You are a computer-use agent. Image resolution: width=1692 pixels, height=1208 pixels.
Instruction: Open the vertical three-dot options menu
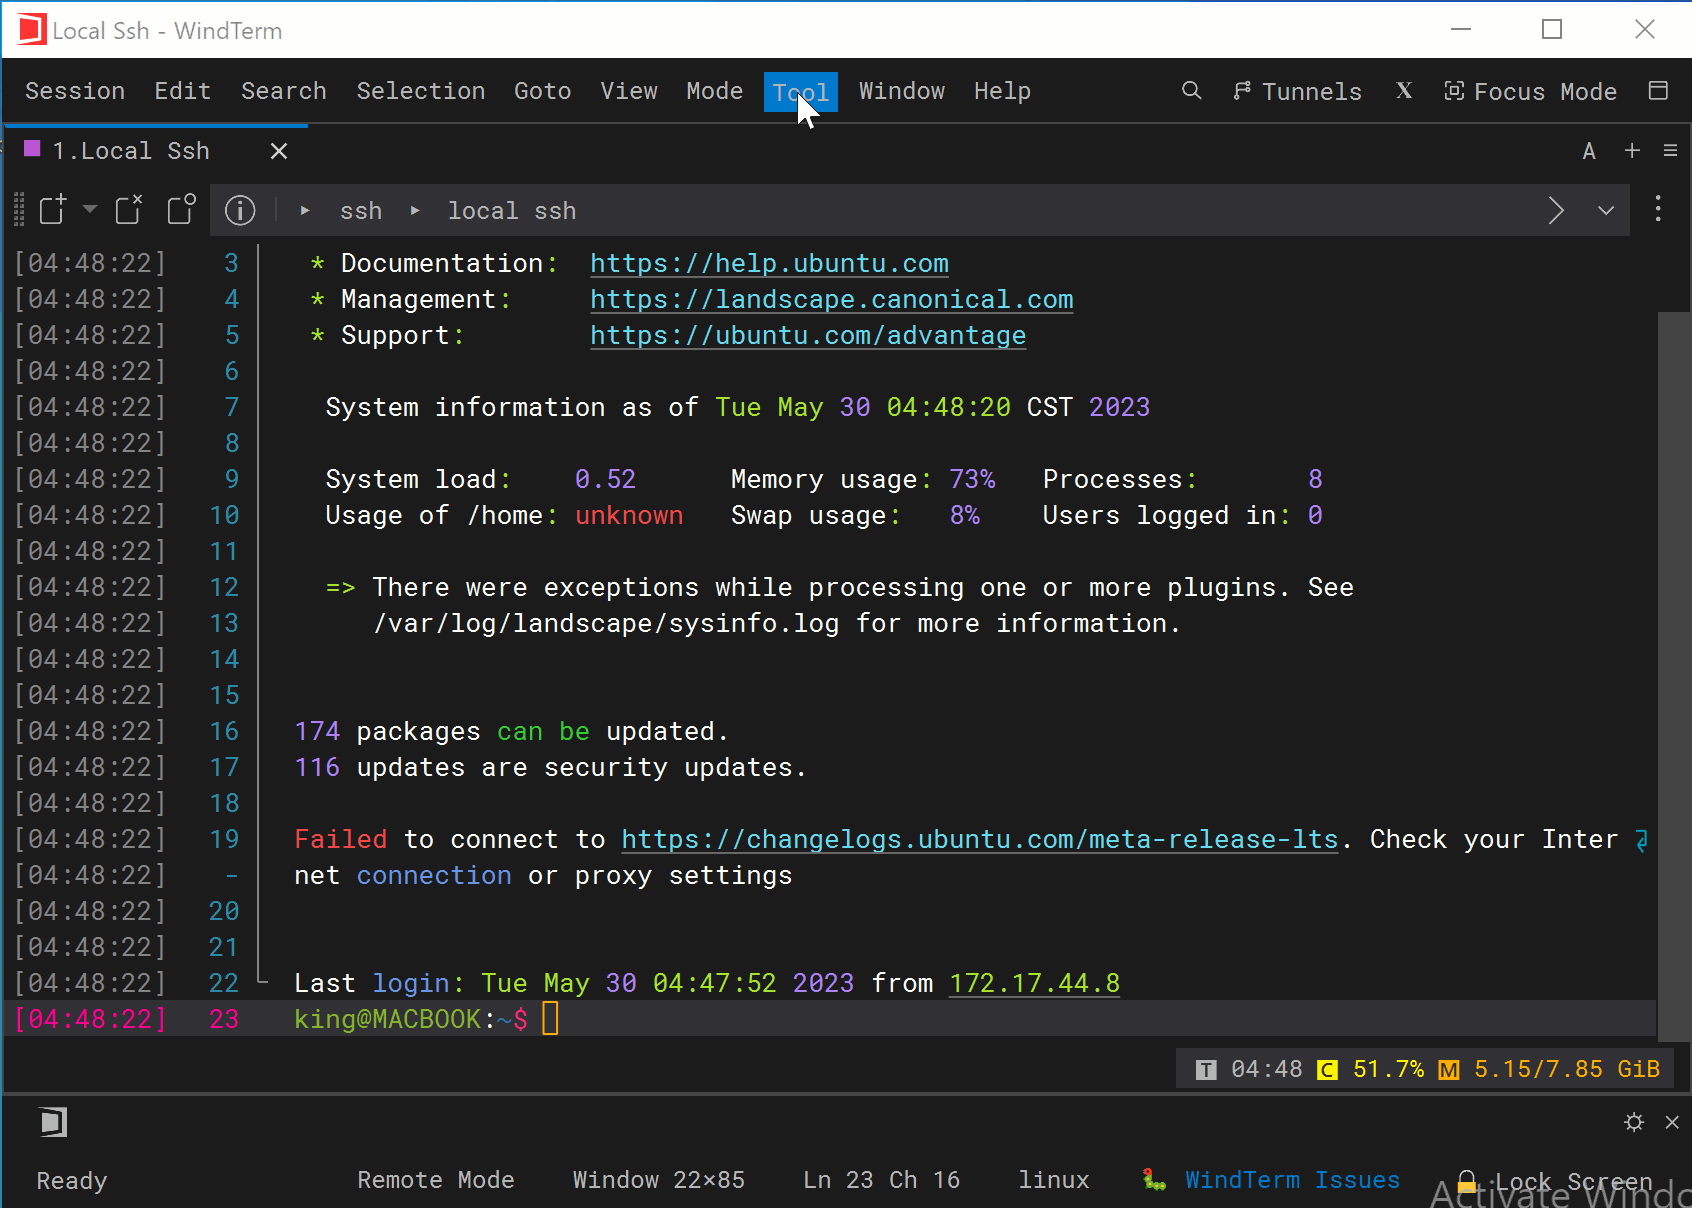tap(1658, 208)
